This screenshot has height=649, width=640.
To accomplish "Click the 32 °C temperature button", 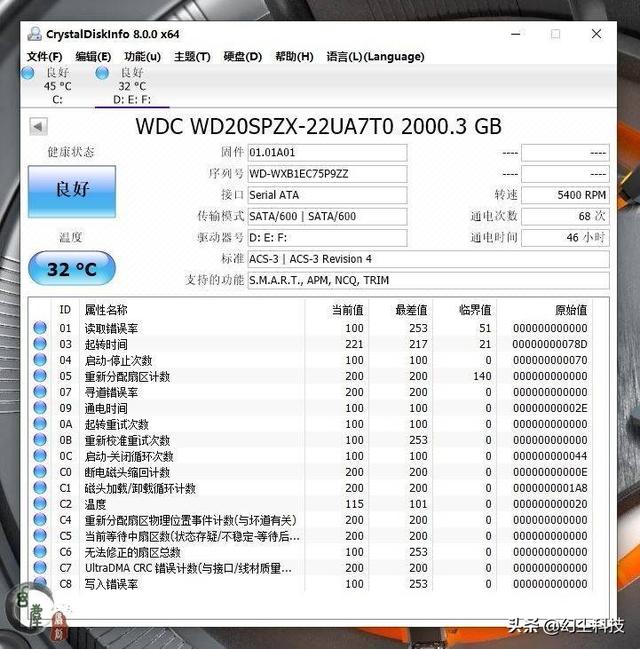I will (72, 269).
